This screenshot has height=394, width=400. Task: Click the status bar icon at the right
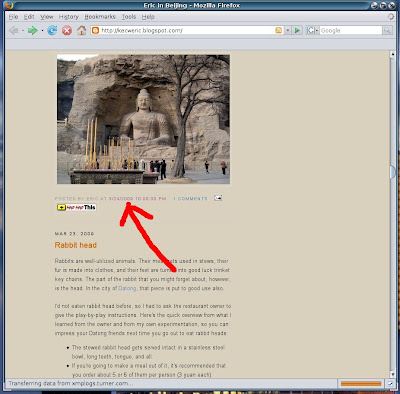click(x=390, y=384)
